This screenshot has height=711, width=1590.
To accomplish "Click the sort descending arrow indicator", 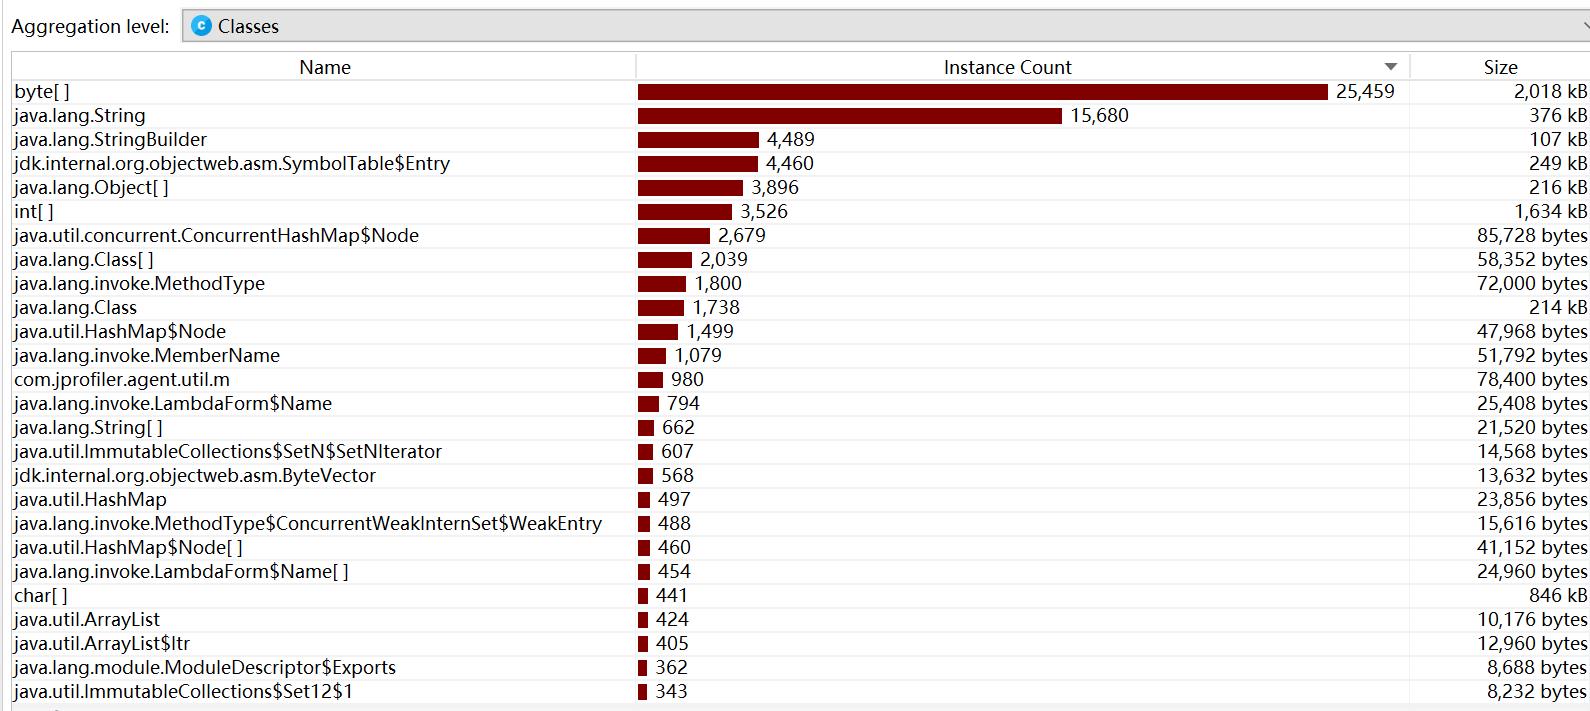I will [1390, 67].
